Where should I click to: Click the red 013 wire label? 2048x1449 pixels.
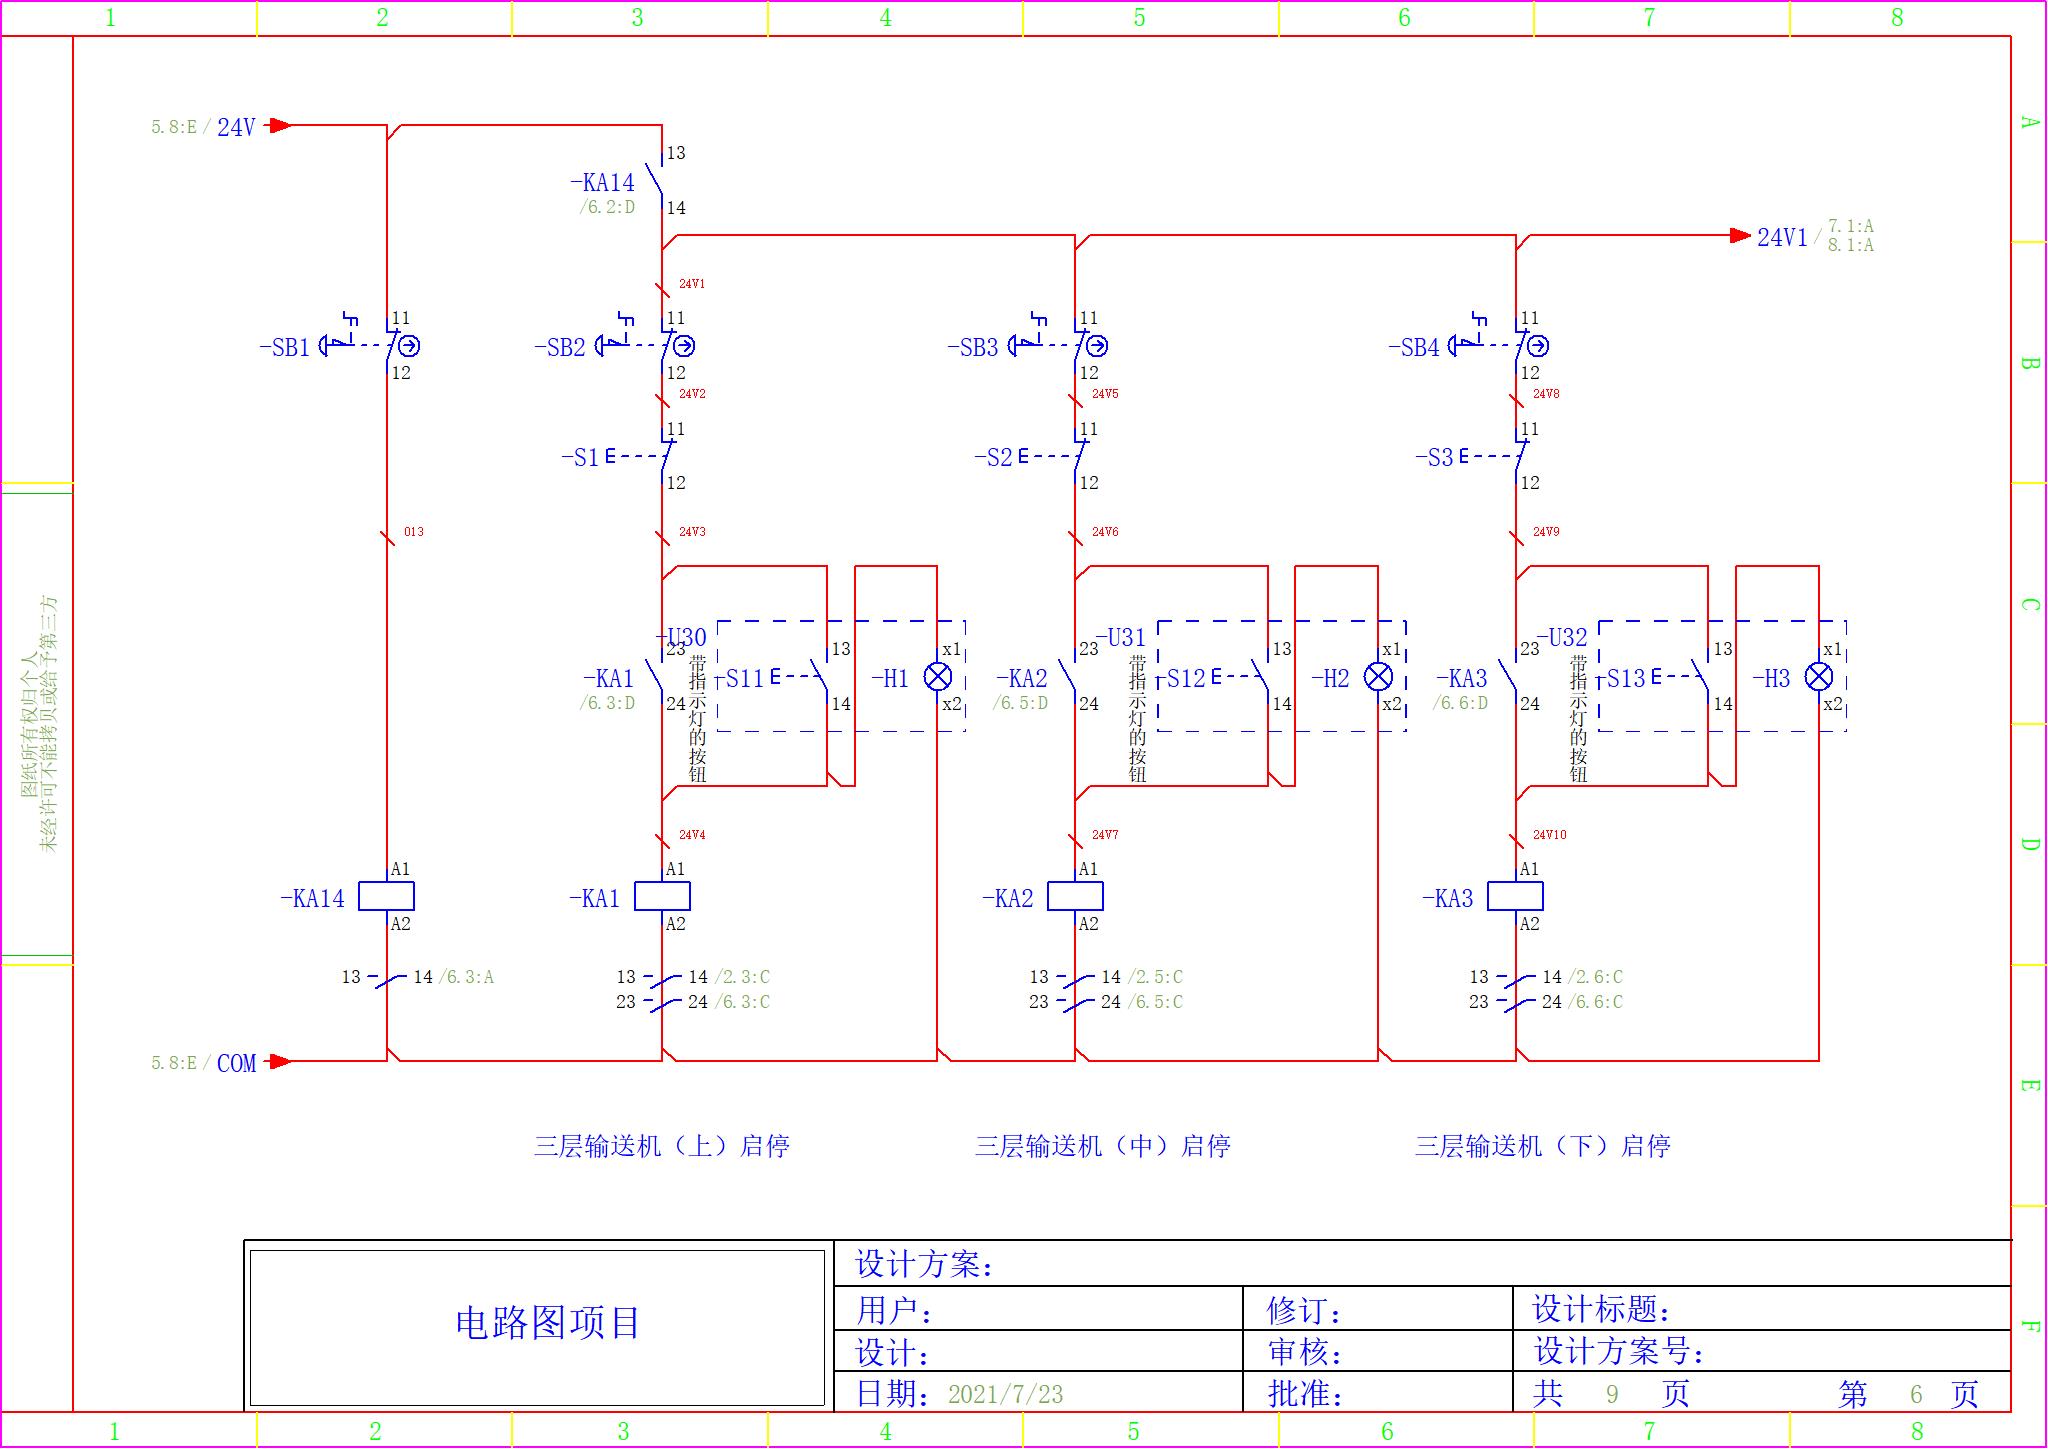413,532
